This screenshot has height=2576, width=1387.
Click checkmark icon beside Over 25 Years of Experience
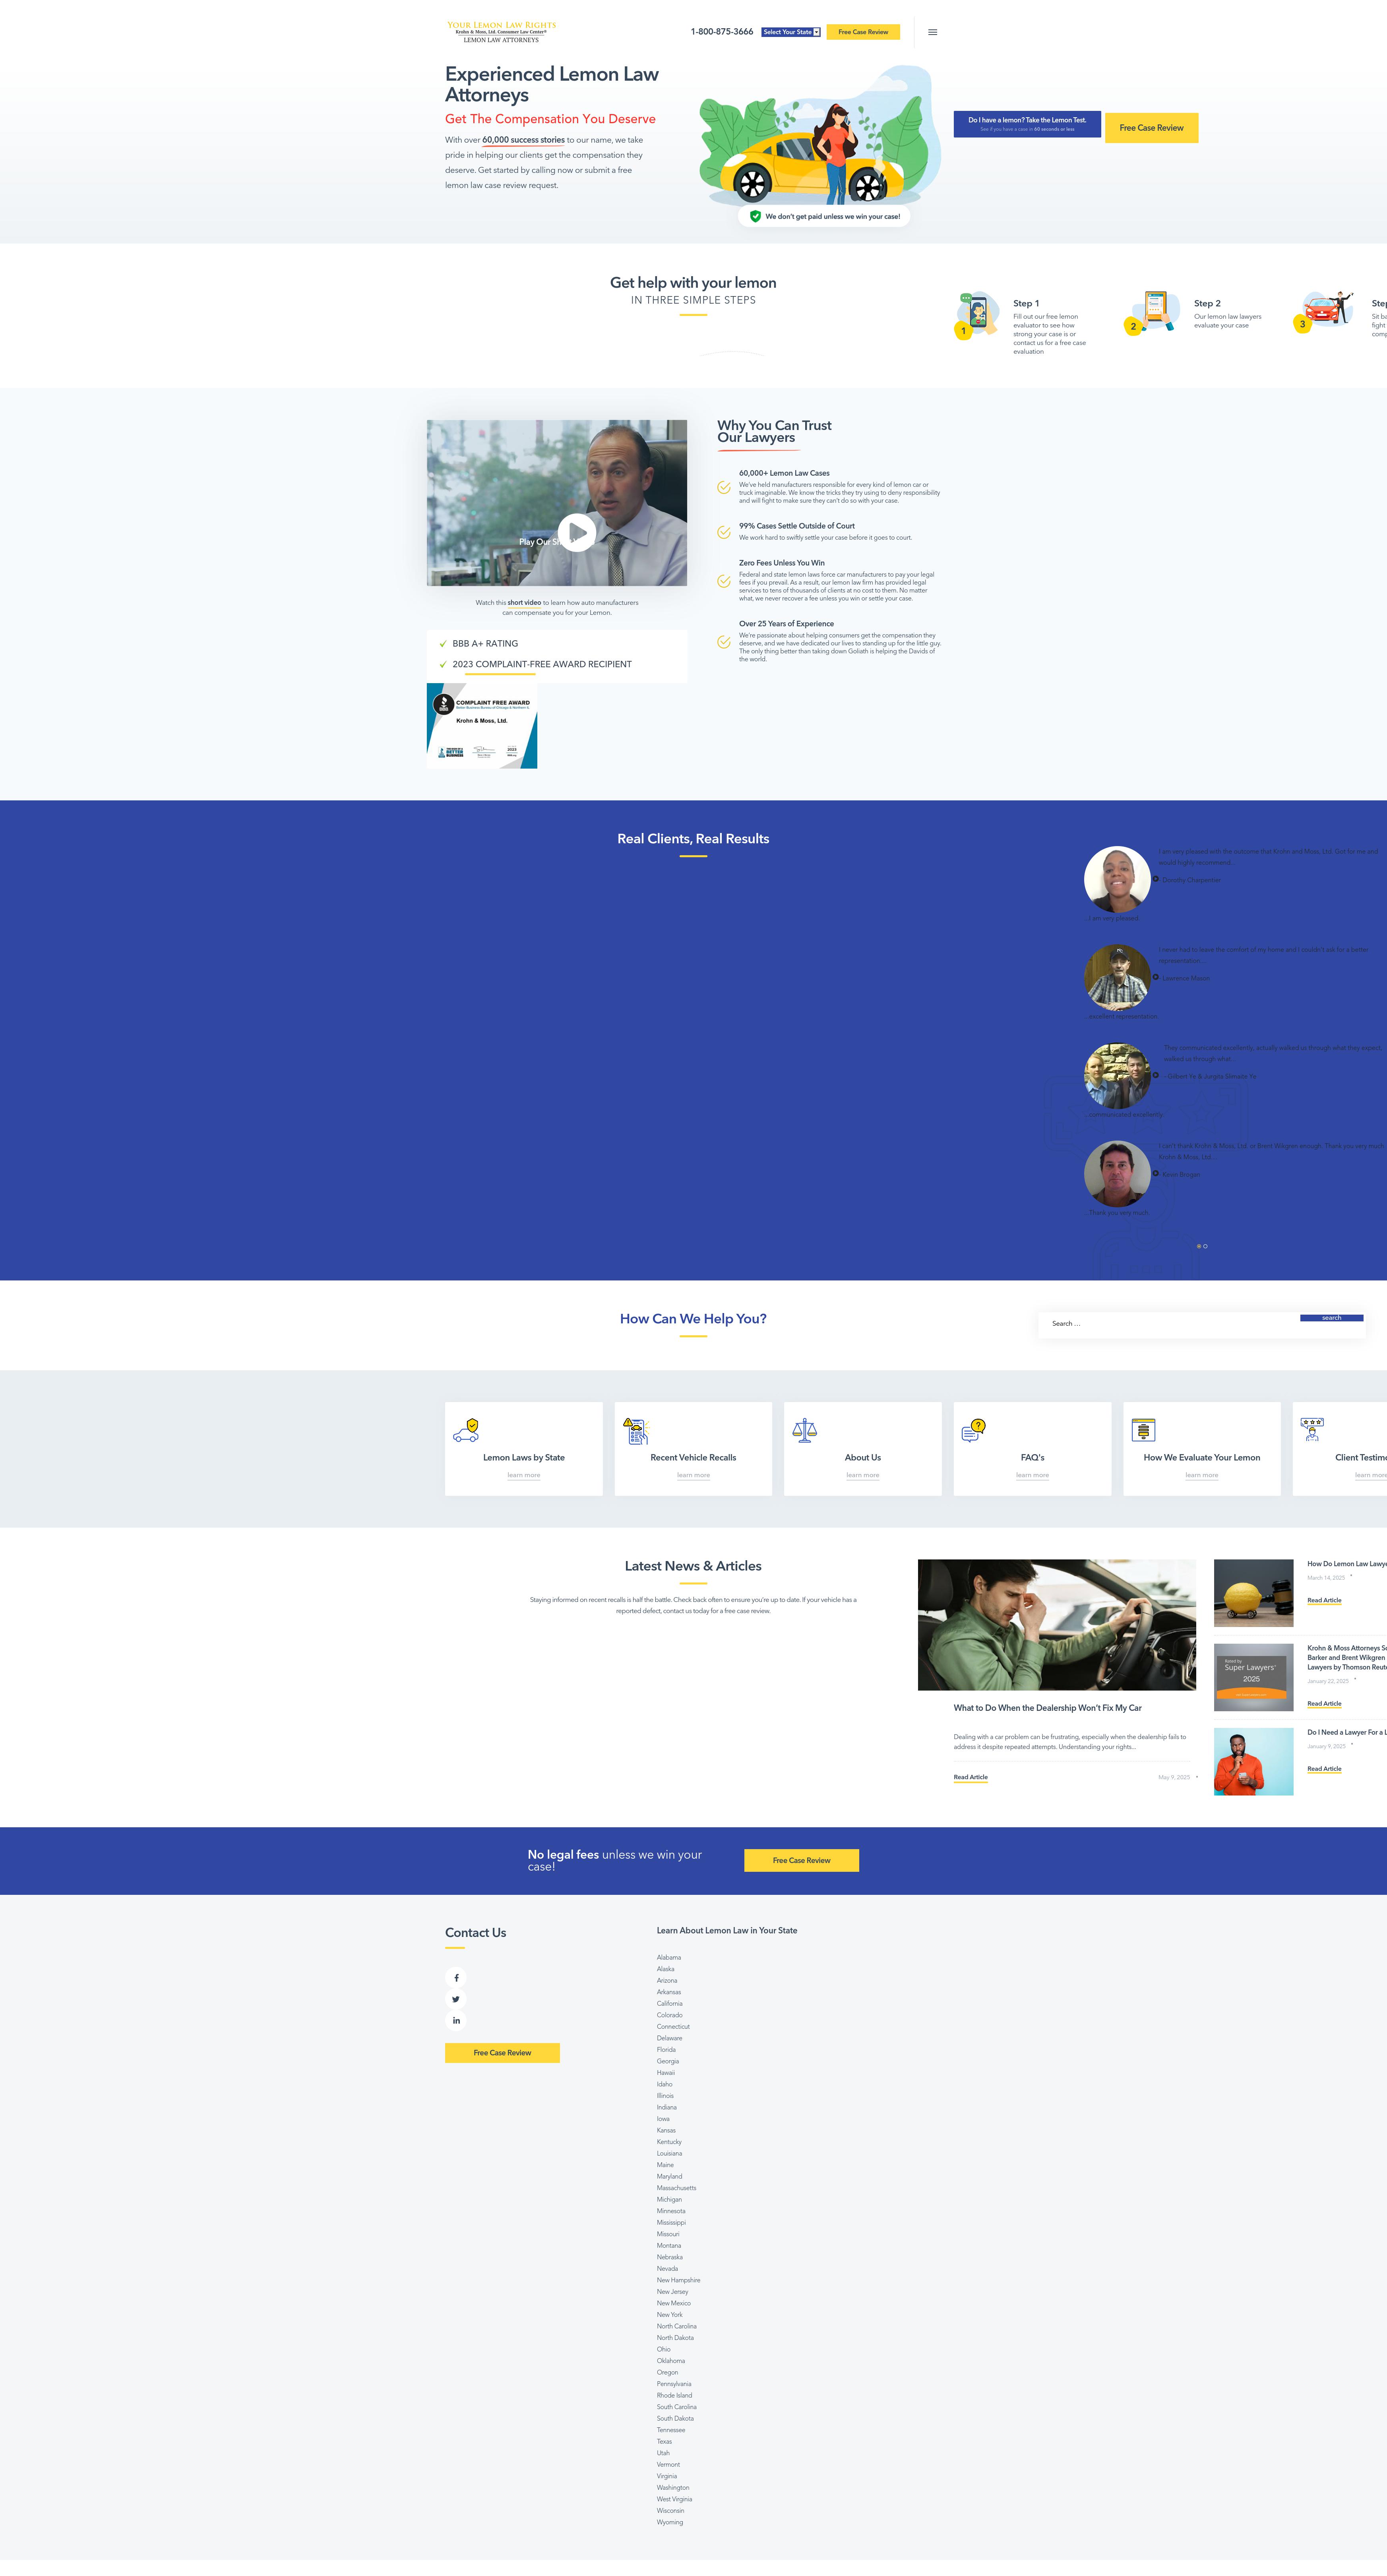click(x=724, y=642)
